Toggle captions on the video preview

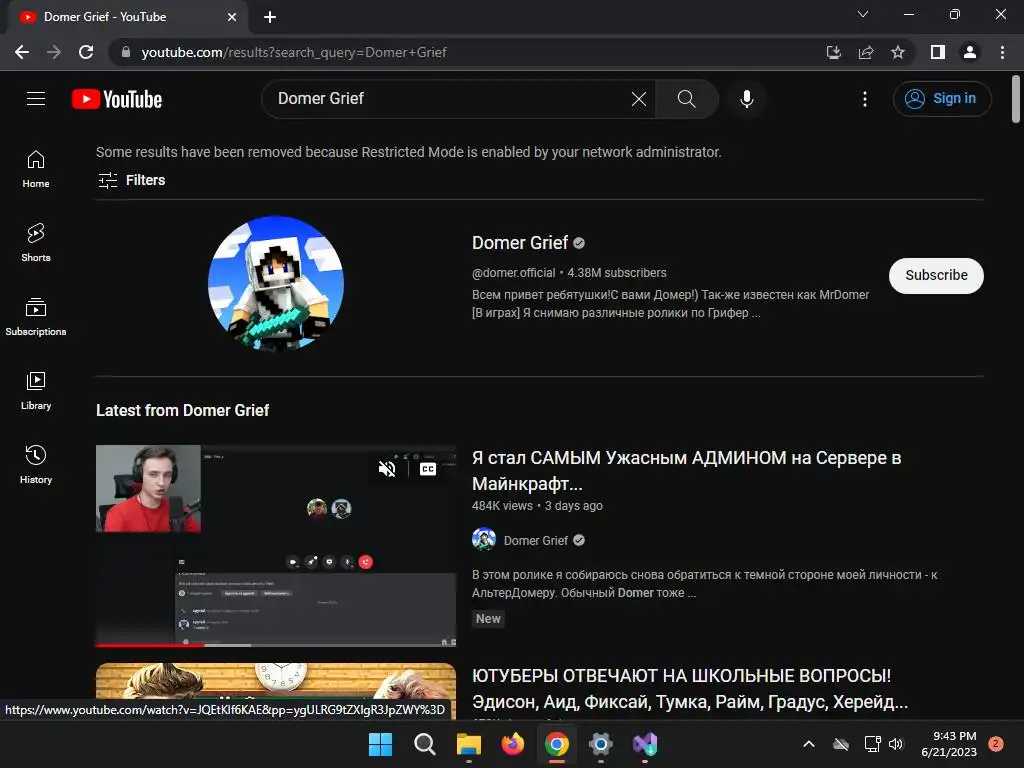(x=428, y=469)
